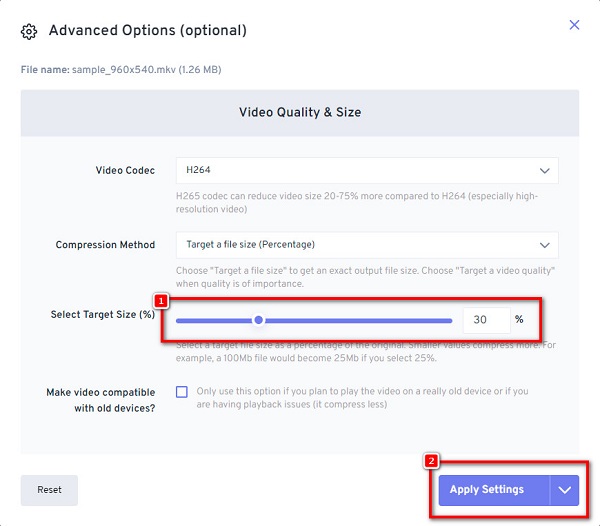Viewport: 600px width, 526px height.
Task: Click the Reset button
Action: click(49, 490)
